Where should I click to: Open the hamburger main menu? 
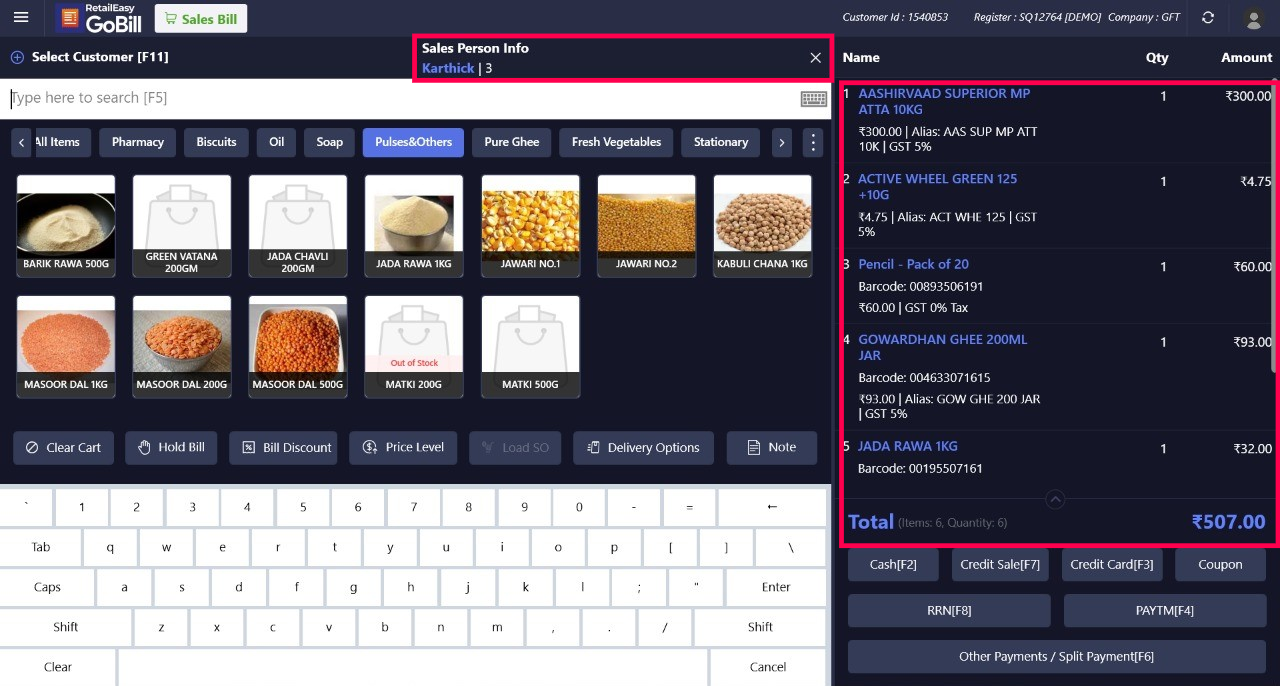tap(21, 17)
